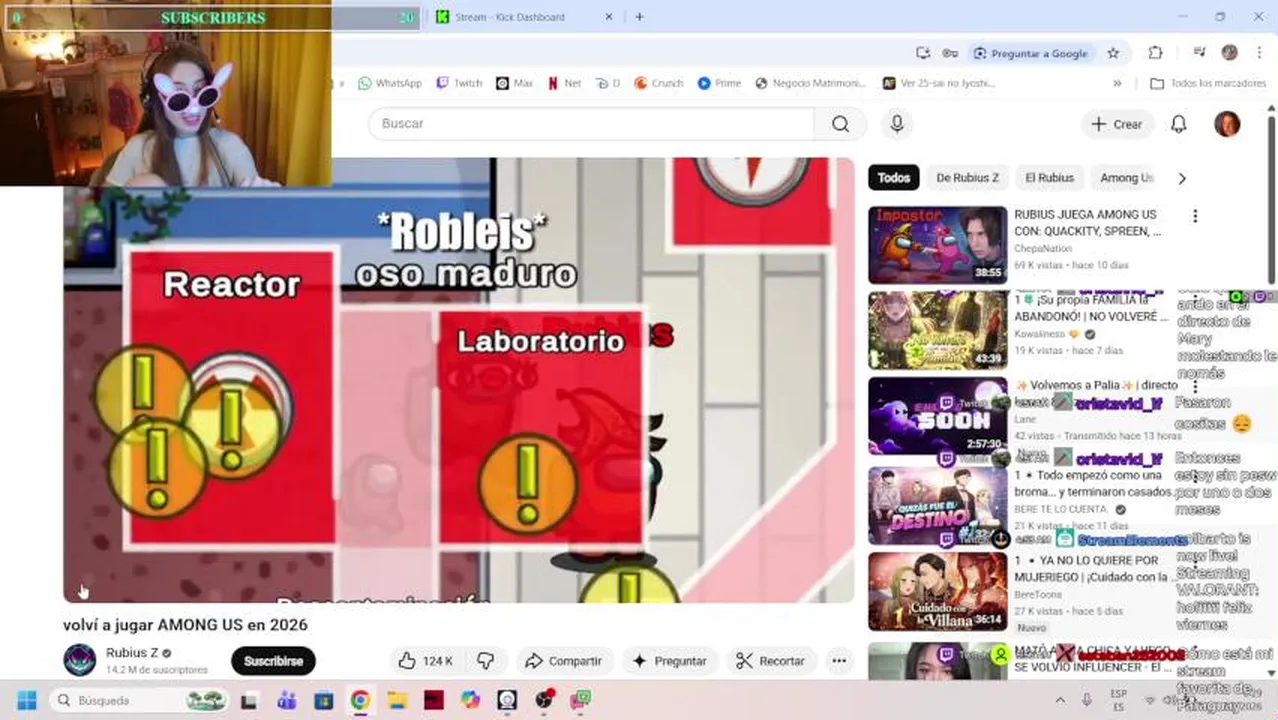Open Cuidado con la Villana thumbnail

click(x=937, y=591)
